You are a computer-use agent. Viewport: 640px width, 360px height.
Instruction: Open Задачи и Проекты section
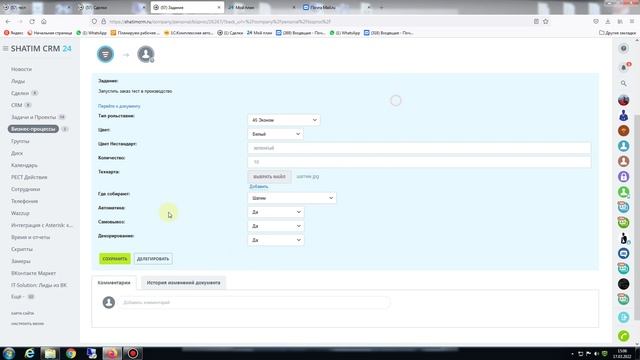pyautogui.click(x=33, y=117)
